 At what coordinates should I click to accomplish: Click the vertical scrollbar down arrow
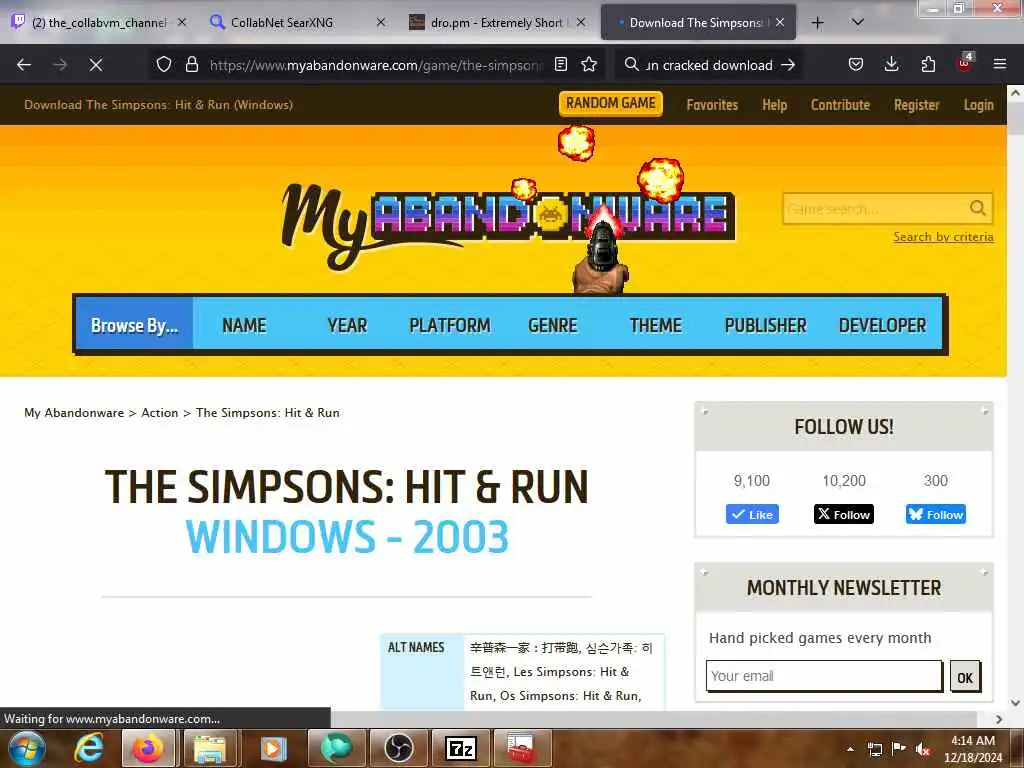(1016, 703)
